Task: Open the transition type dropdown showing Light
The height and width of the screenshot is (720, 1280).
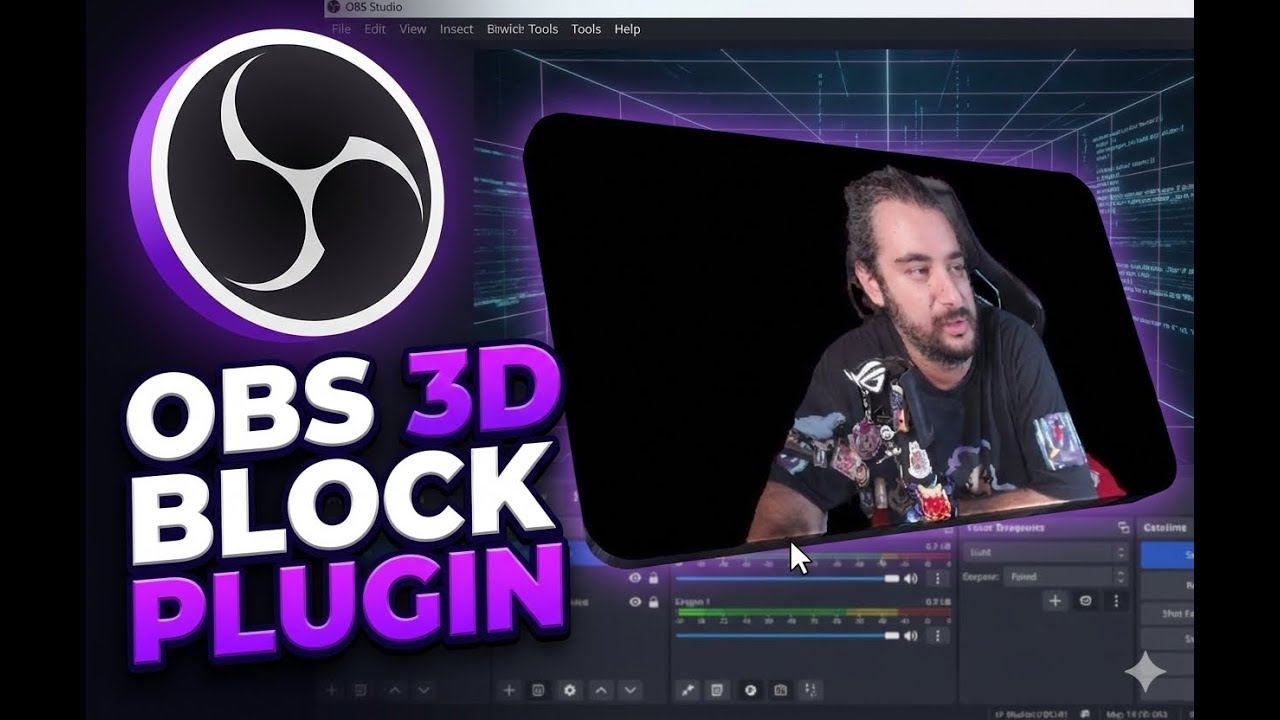Action: [1044, 552]
